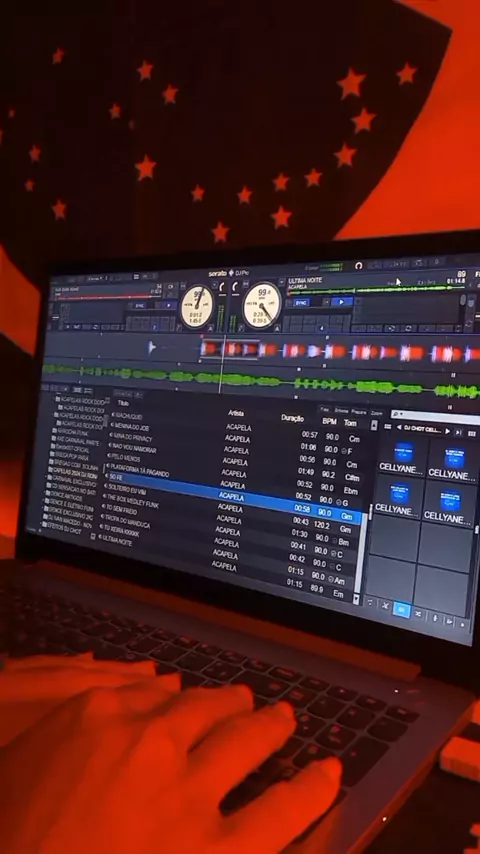This screenshot has height=854, width=480.
Task: Toggle the left deck keylock A button
Action: [210, 328]
